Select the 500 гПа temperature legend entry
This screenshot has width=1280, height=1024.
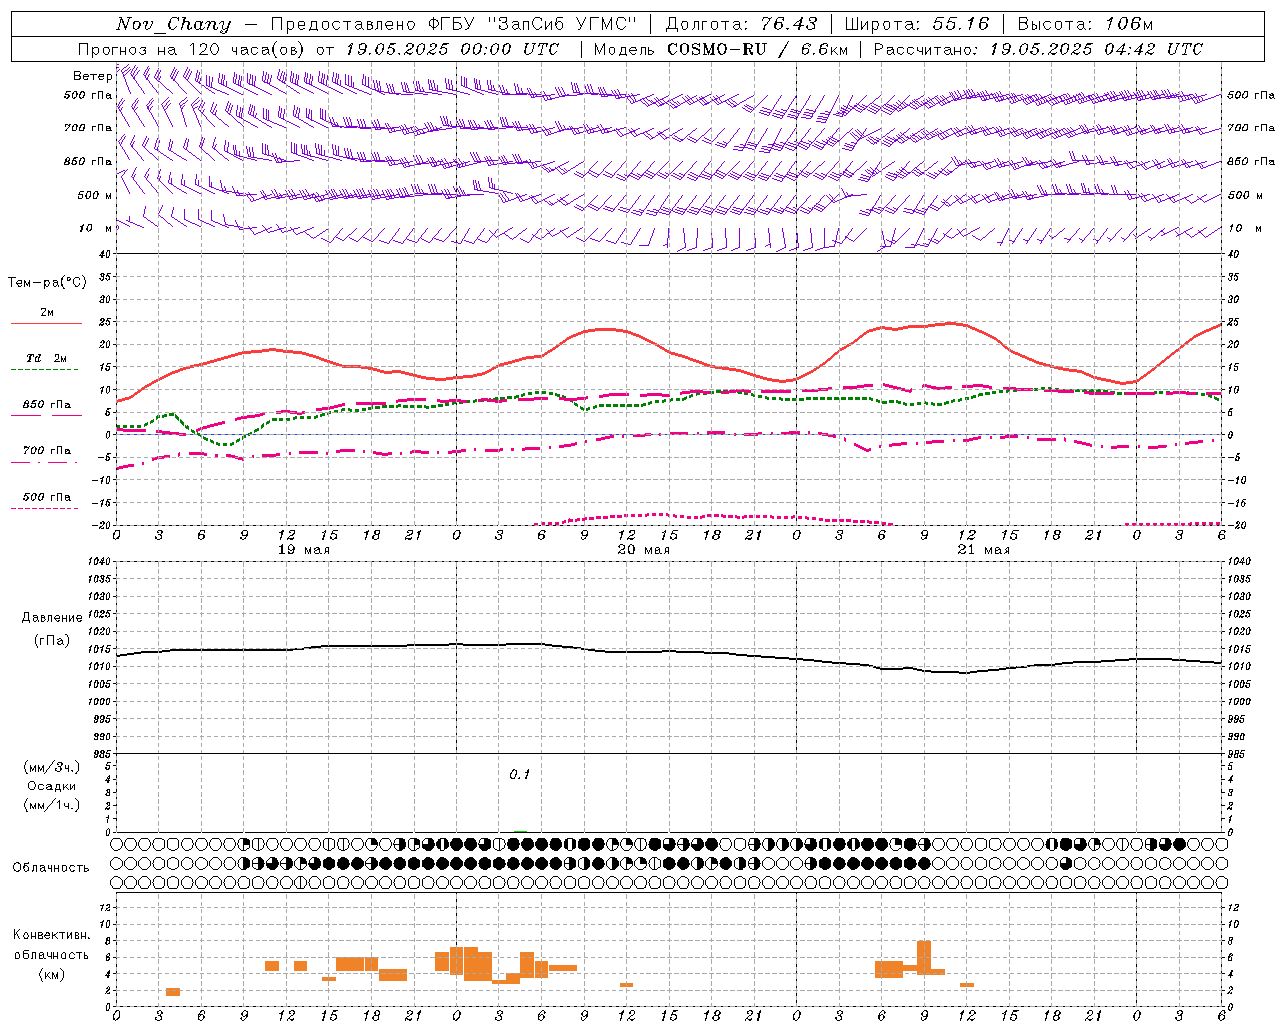pos(47,497)
